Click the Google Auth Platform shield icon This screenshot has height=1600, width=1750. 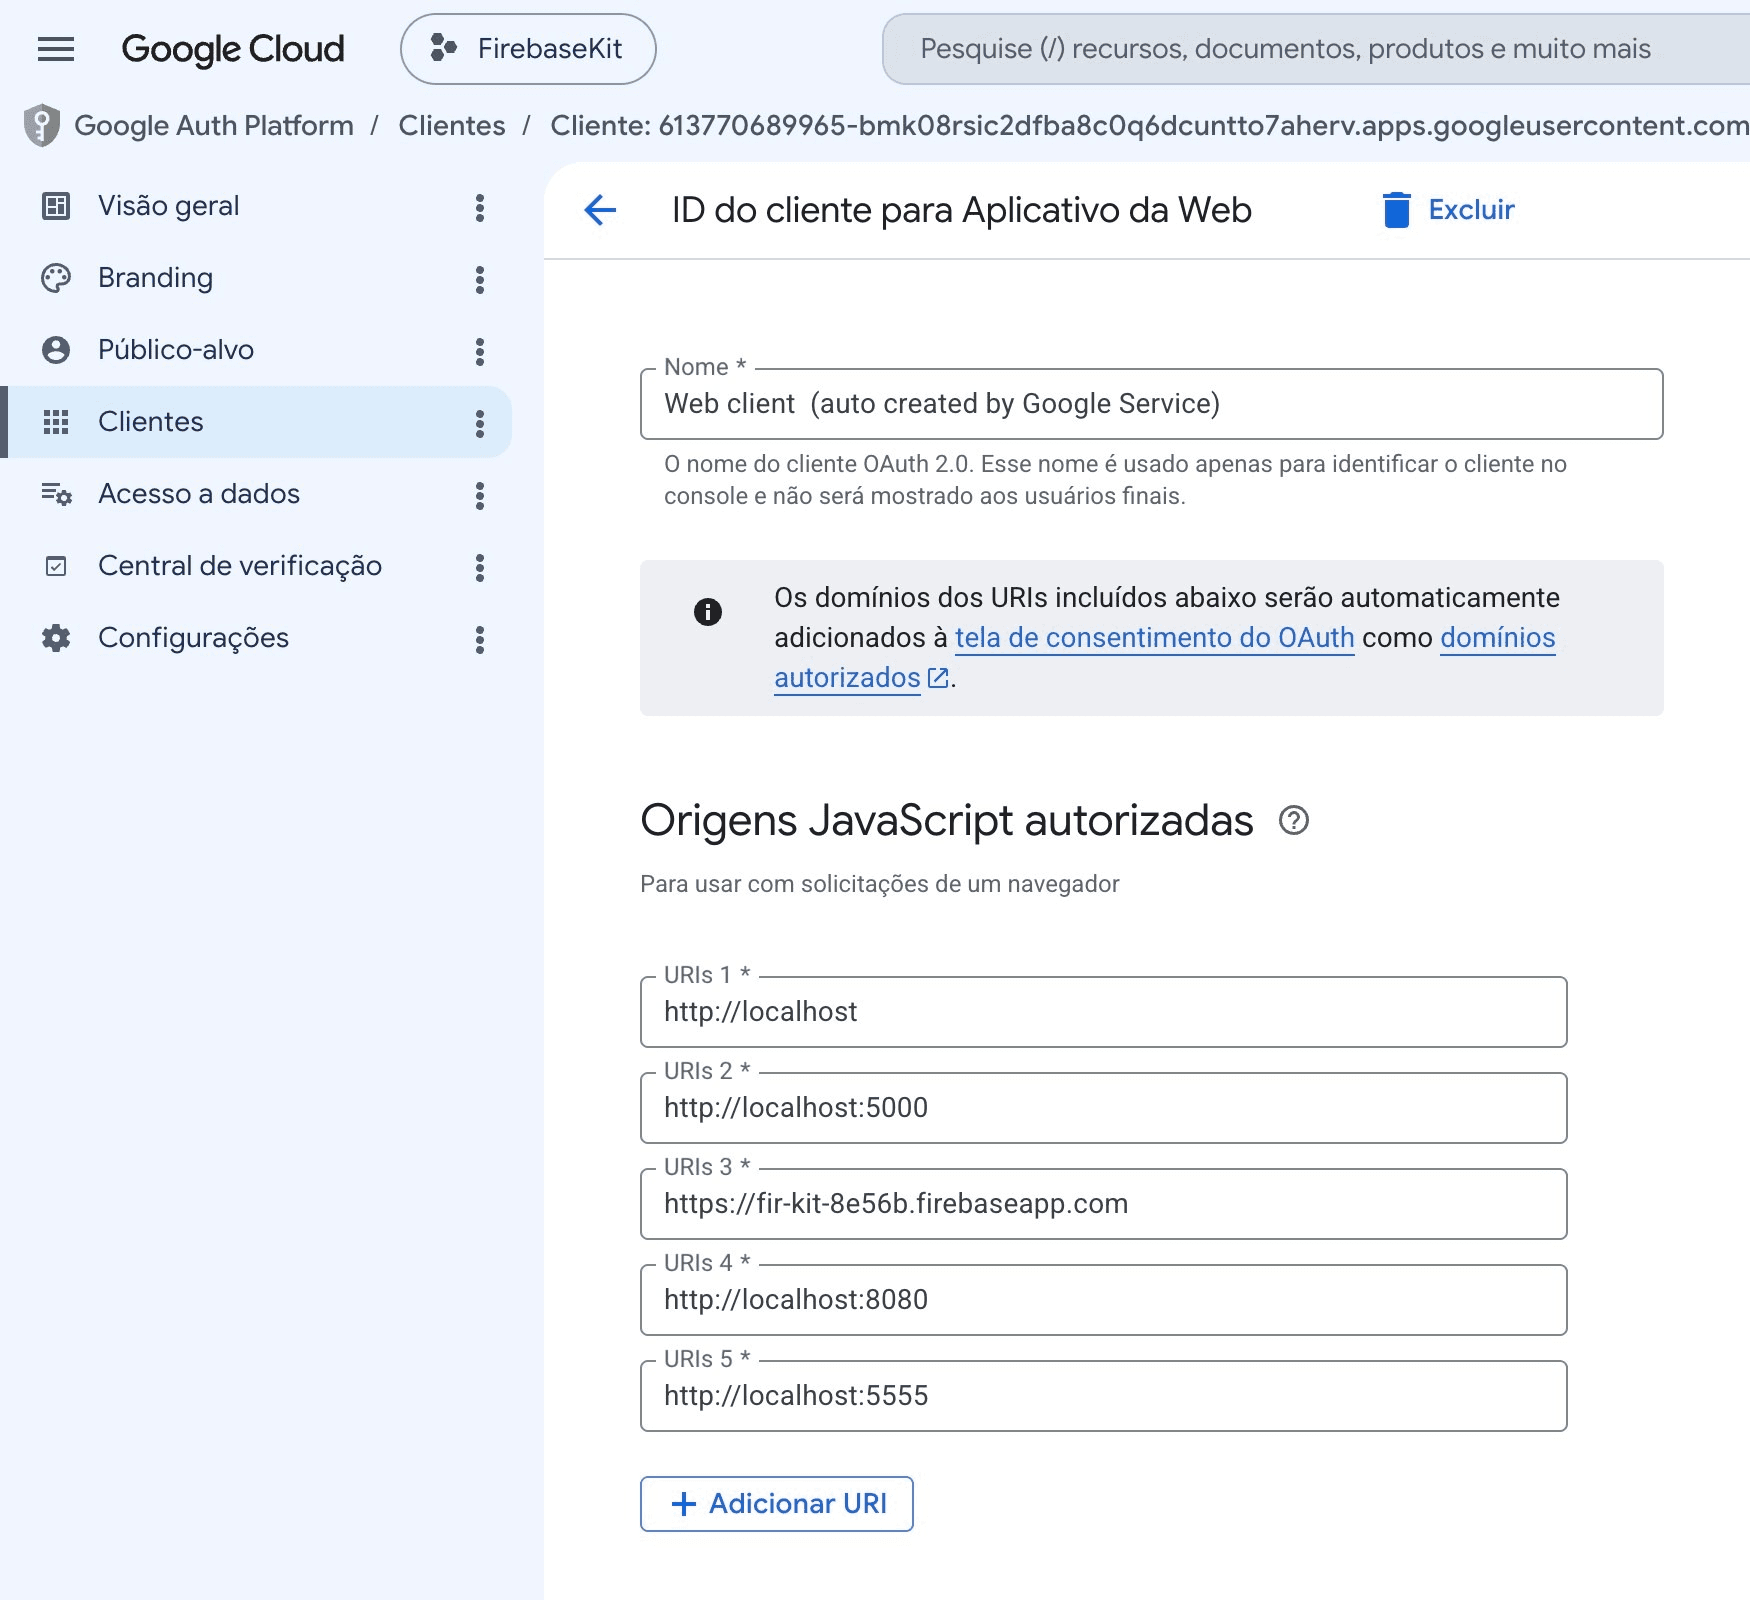[x=42, y=125]
